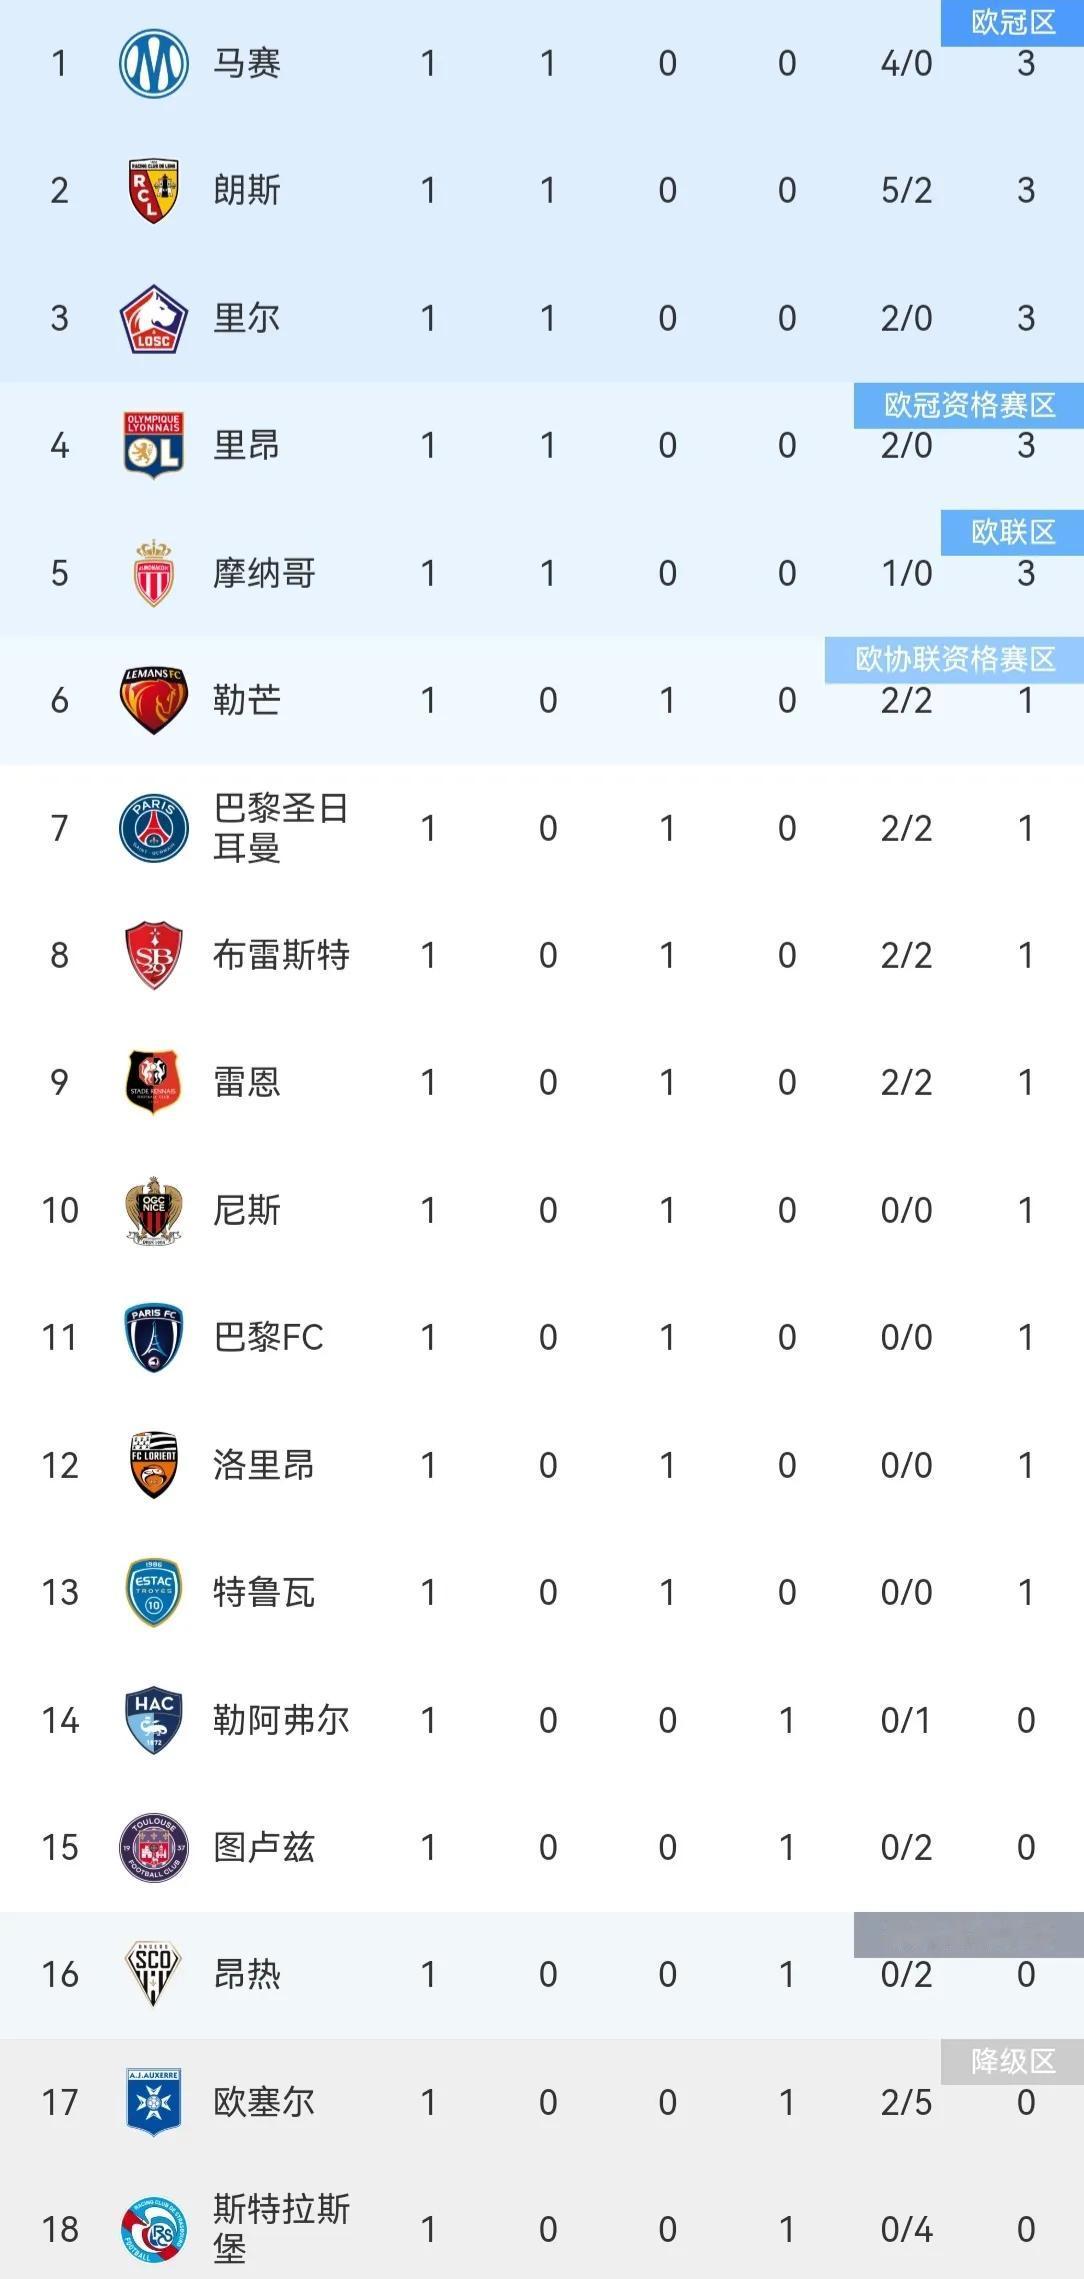The height and width of the screenshot is (2279, 1084).
Task: Tap the Marseille club logo
Action: point(153,63)
